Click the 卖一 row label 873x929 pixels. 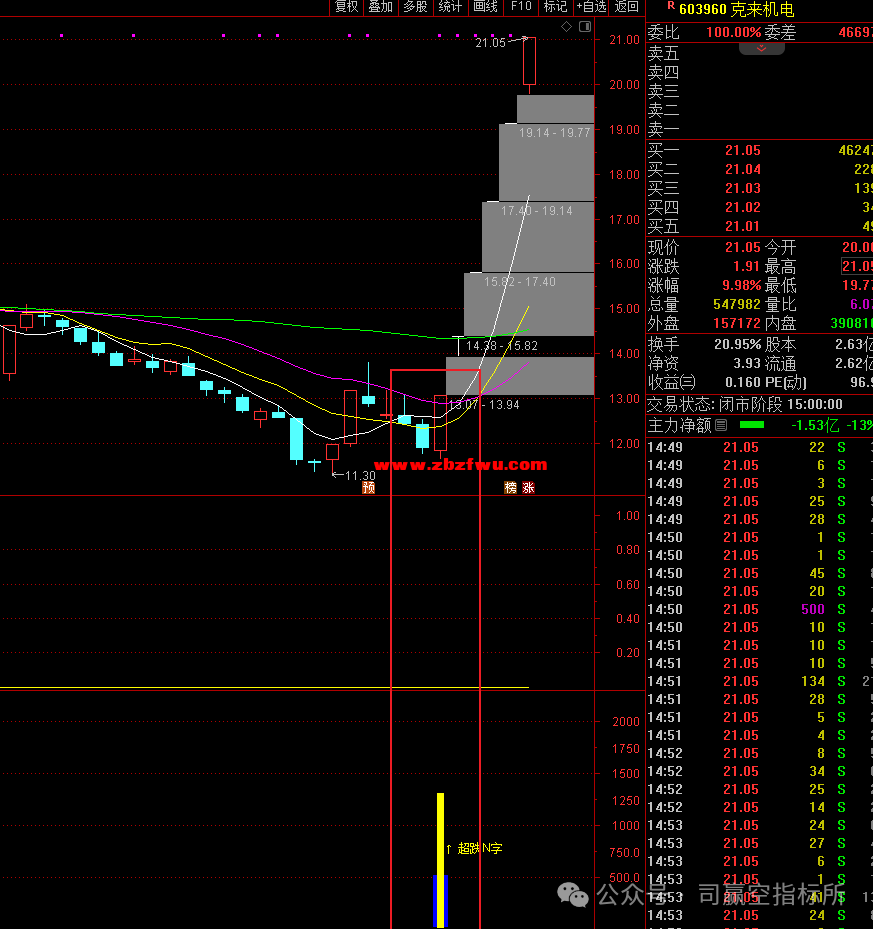coord(663,129)
